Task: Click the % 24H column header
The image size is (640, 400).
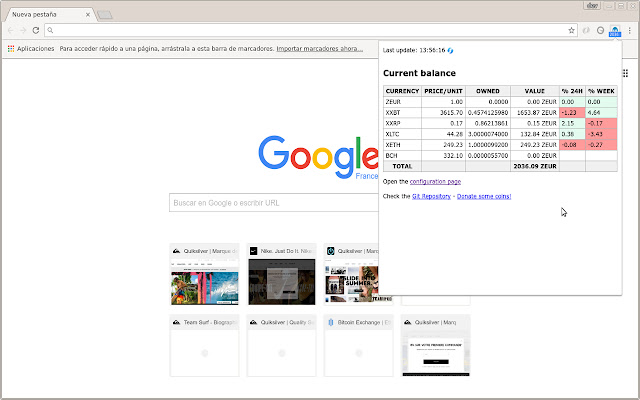Action: pos(572,91)
